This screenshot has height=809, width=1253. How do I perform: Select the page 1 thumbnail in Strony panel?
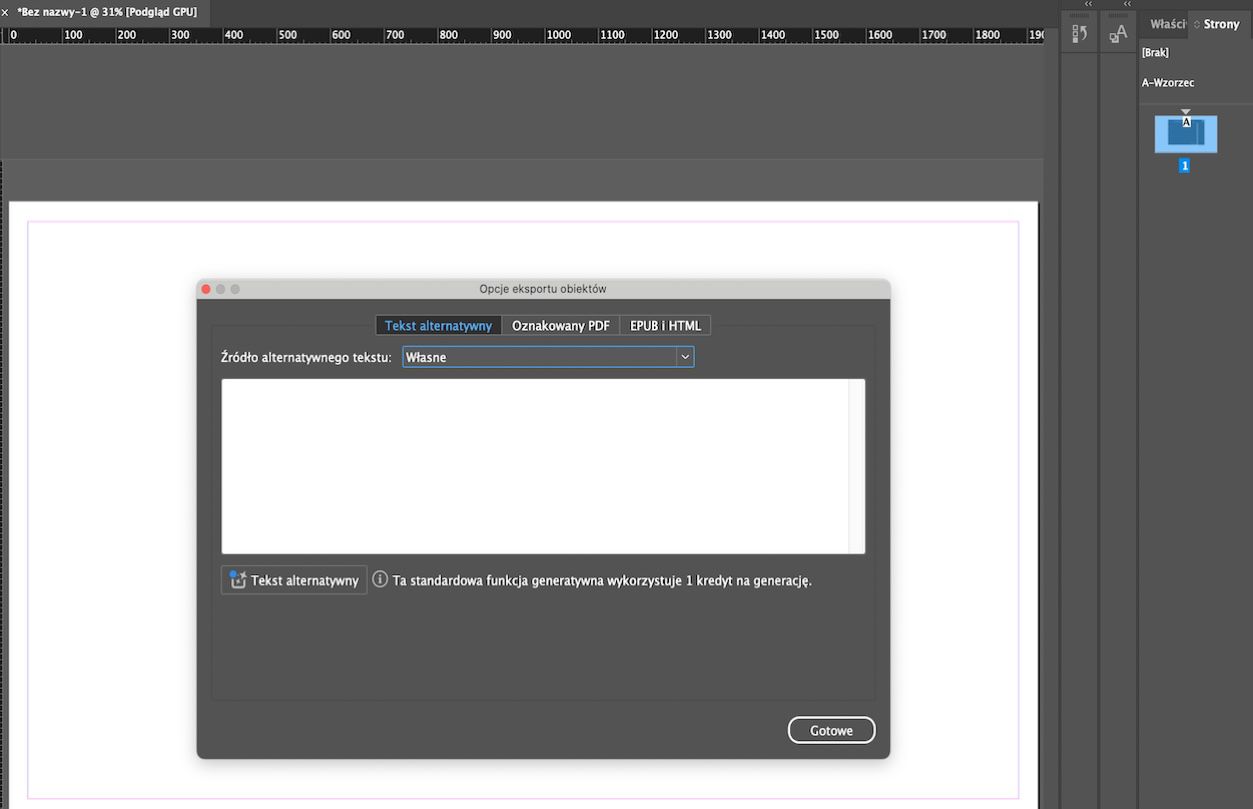tap(1186, 133)
